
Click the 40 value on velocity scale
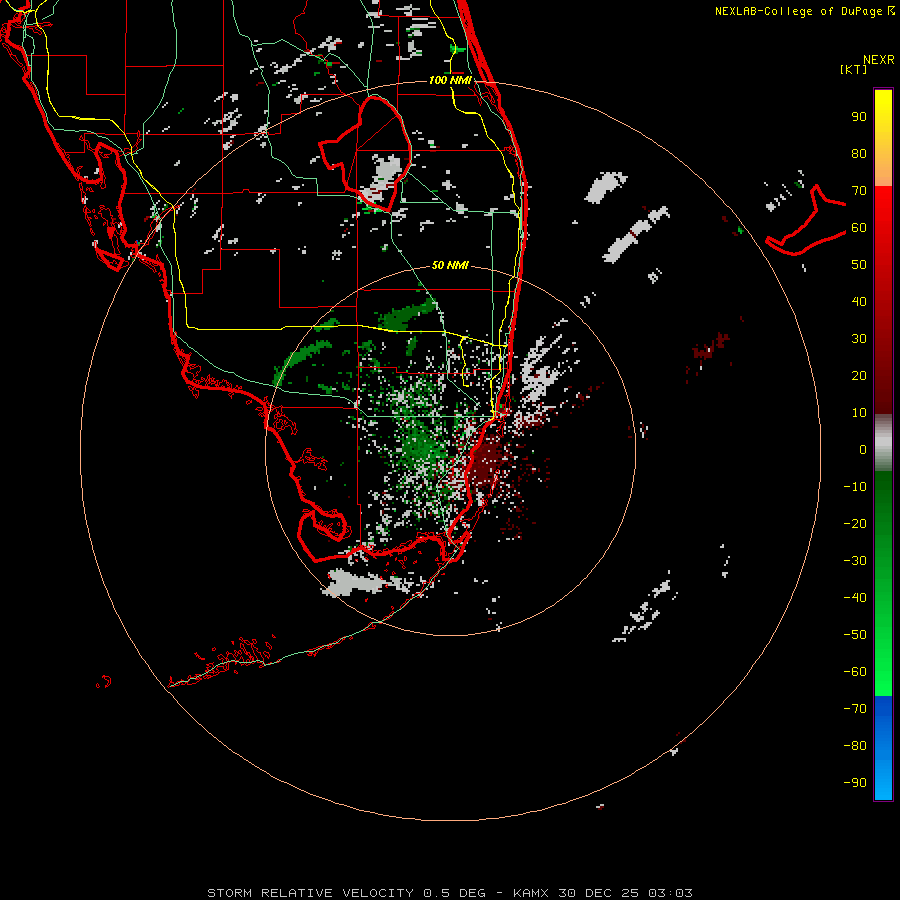click(859, 302)
